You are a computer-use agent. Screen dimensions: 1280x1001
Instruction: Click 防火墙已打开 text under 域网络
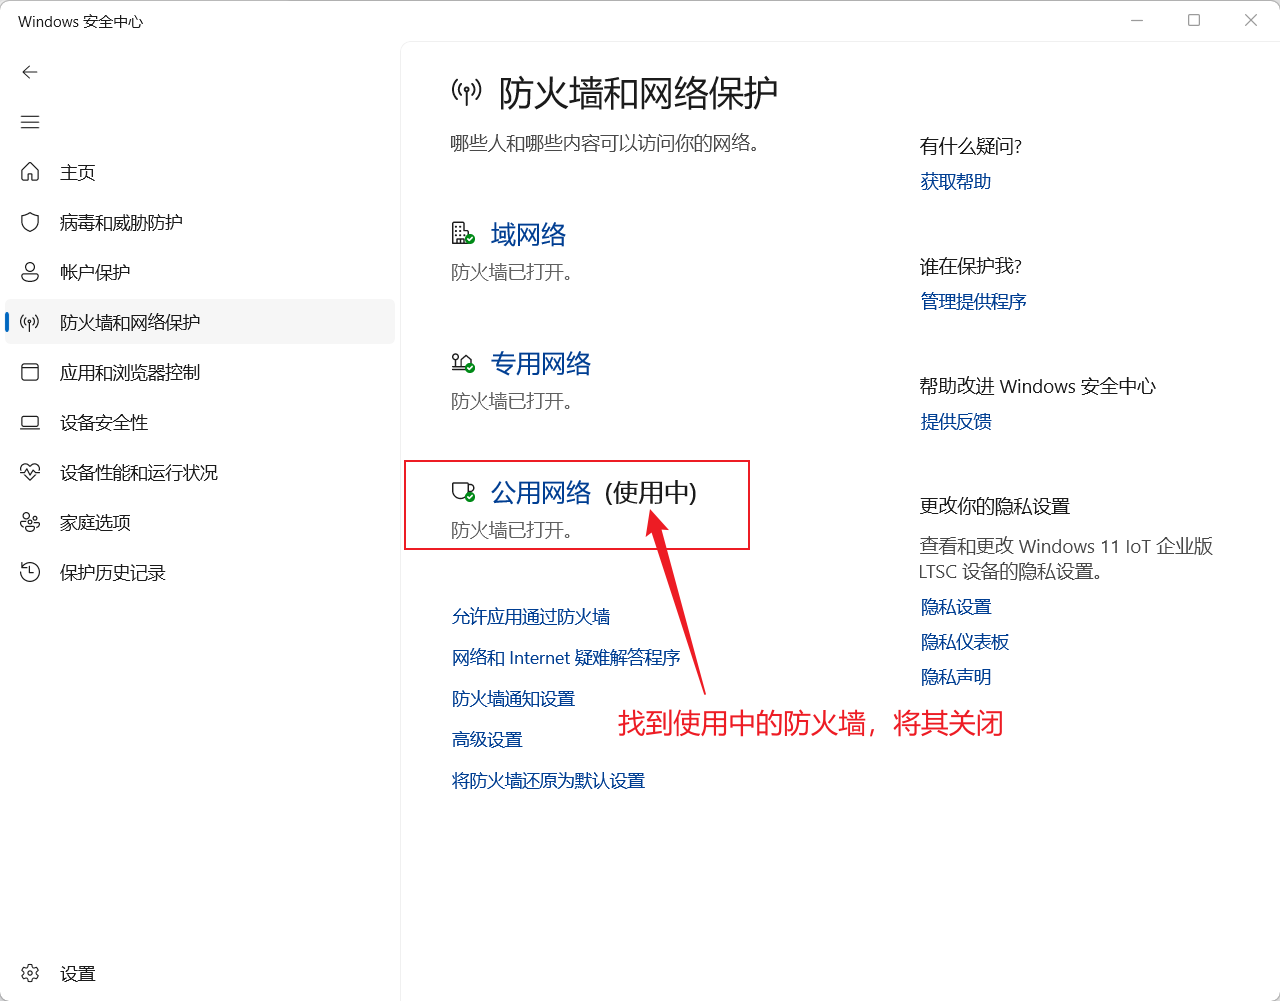(511, 272)
